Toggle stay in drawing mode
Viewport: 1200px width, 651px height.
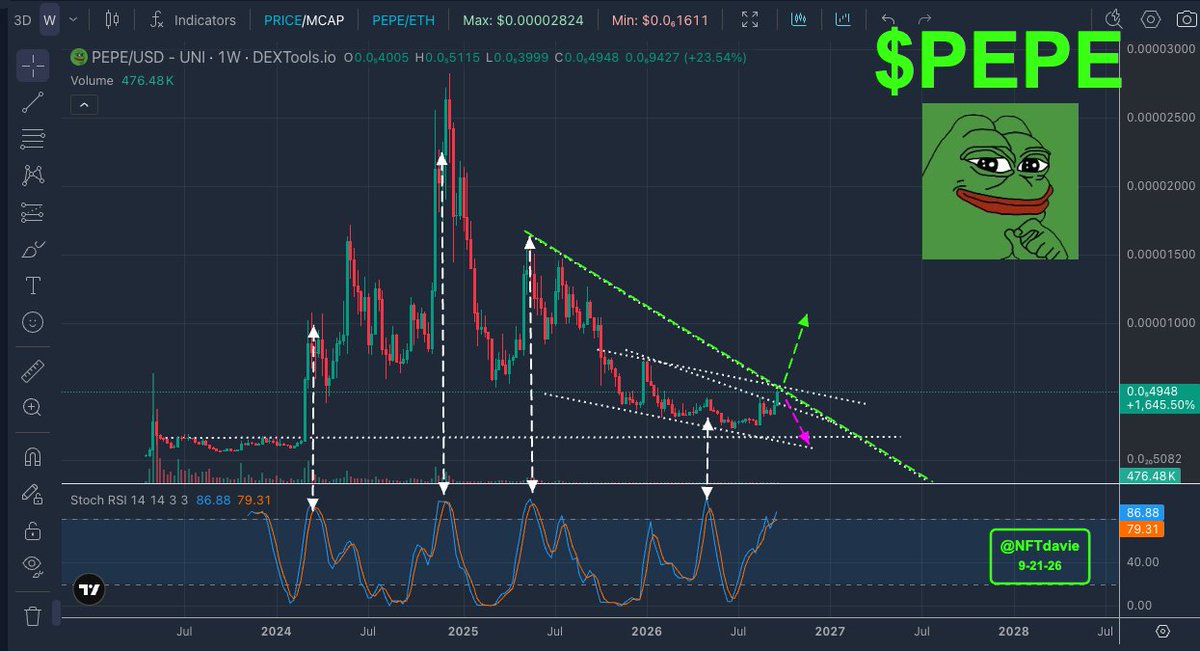[33, 494]
